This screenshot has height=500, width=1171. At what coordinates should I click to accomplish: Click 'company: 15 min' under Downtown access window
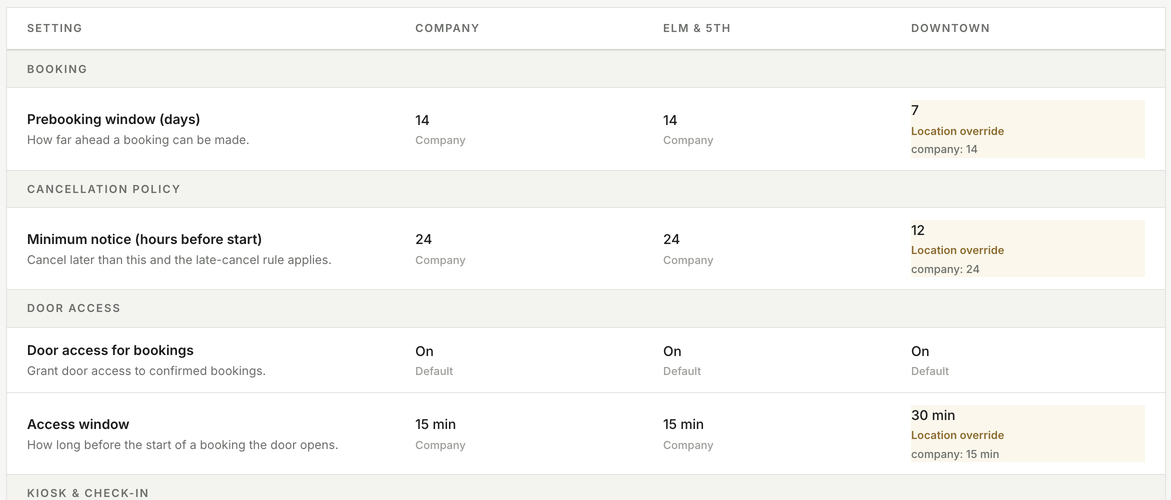[x=954, y=454]
